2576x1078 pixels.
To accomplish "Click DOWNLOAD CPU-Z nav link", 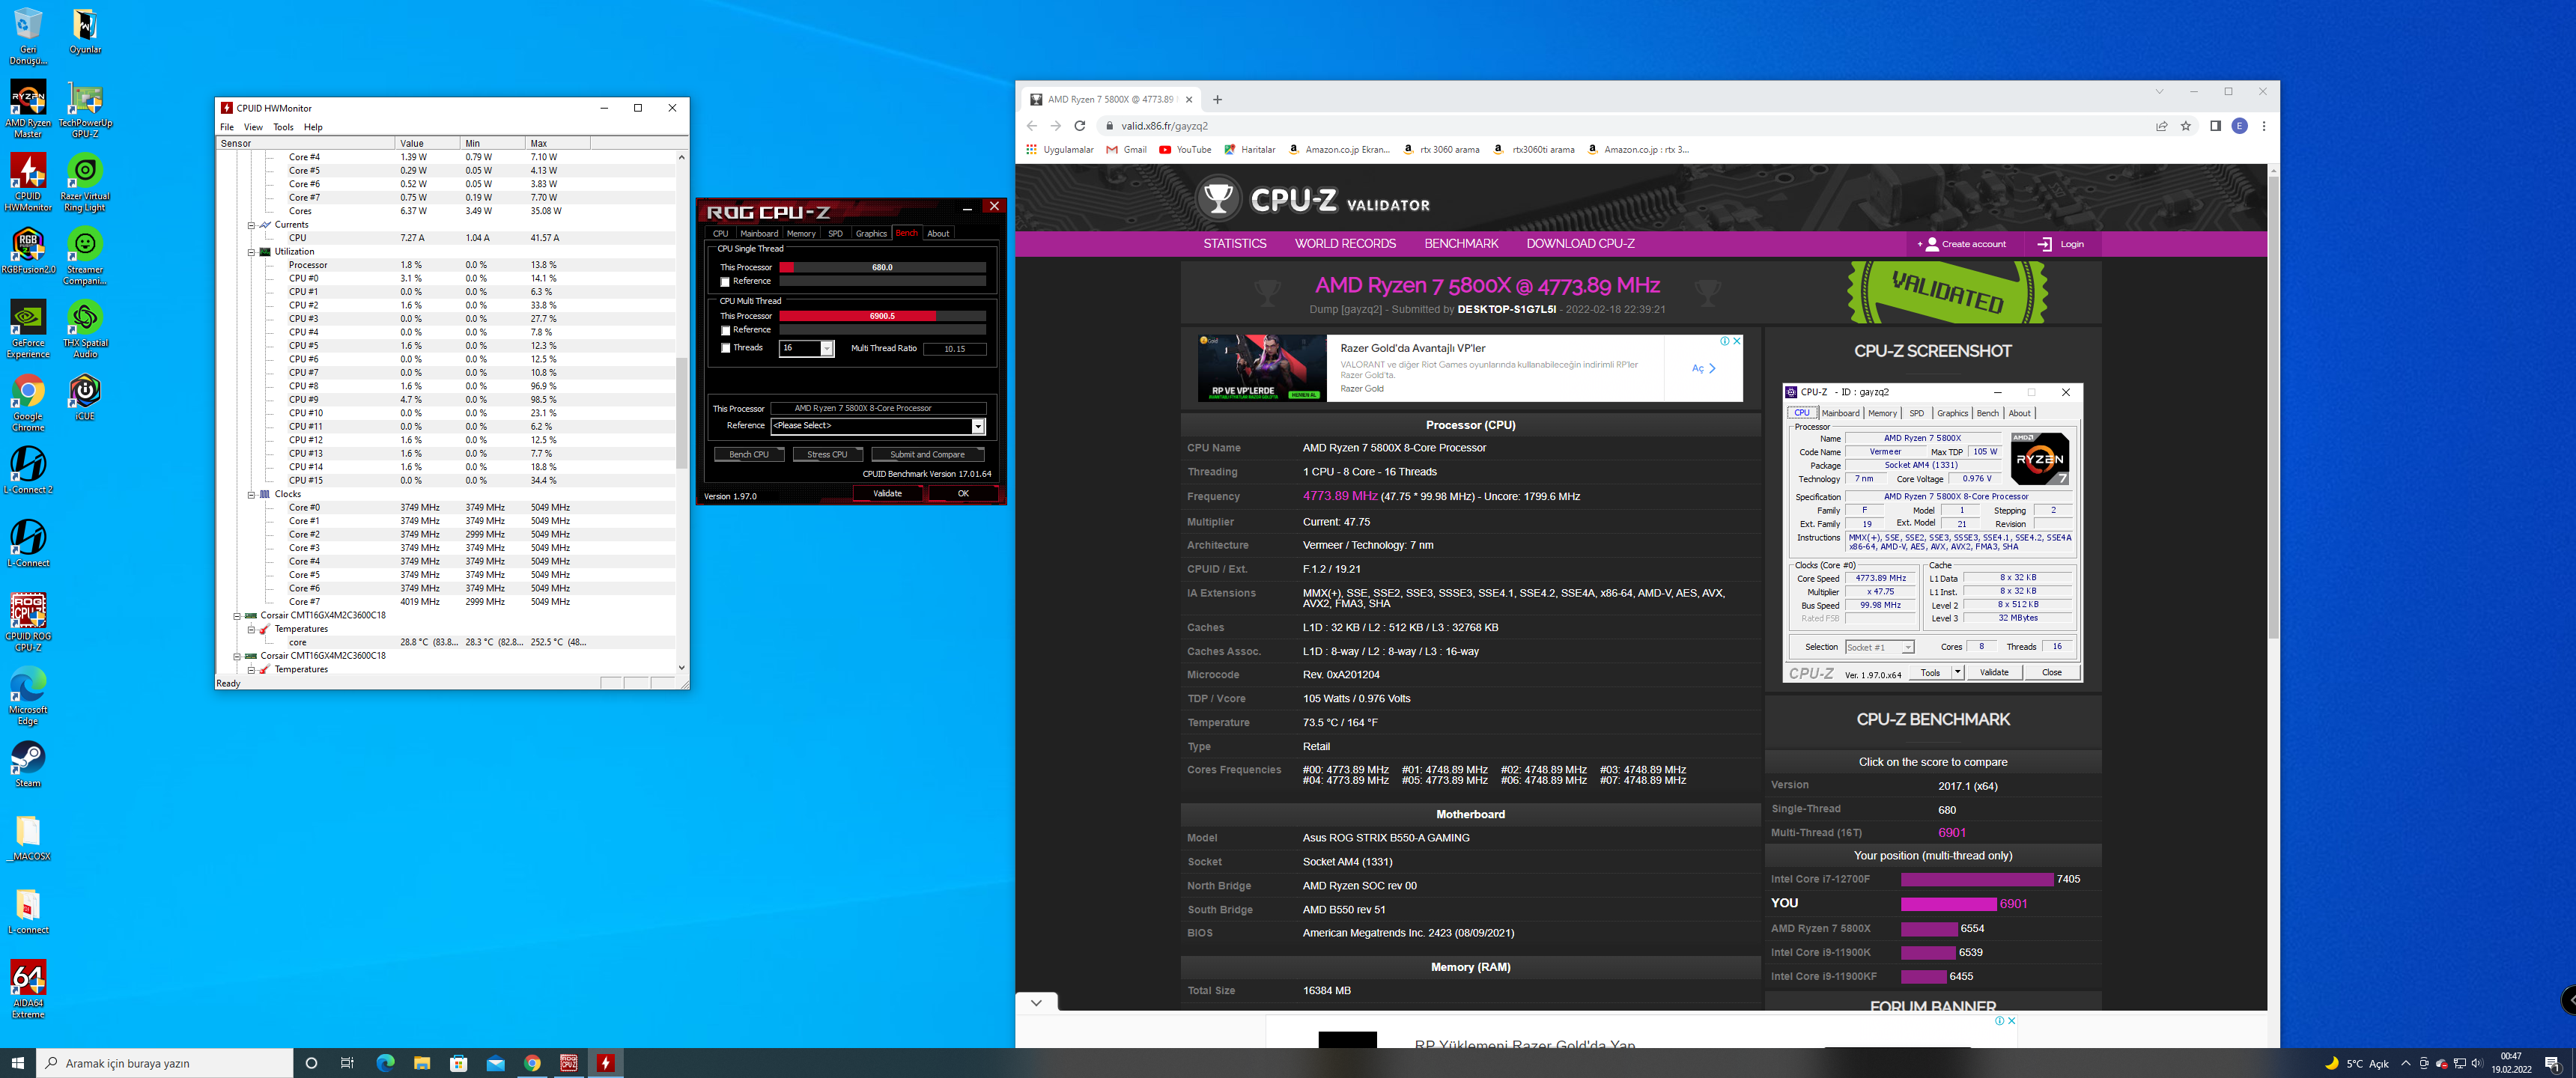I will (1580, 244).
